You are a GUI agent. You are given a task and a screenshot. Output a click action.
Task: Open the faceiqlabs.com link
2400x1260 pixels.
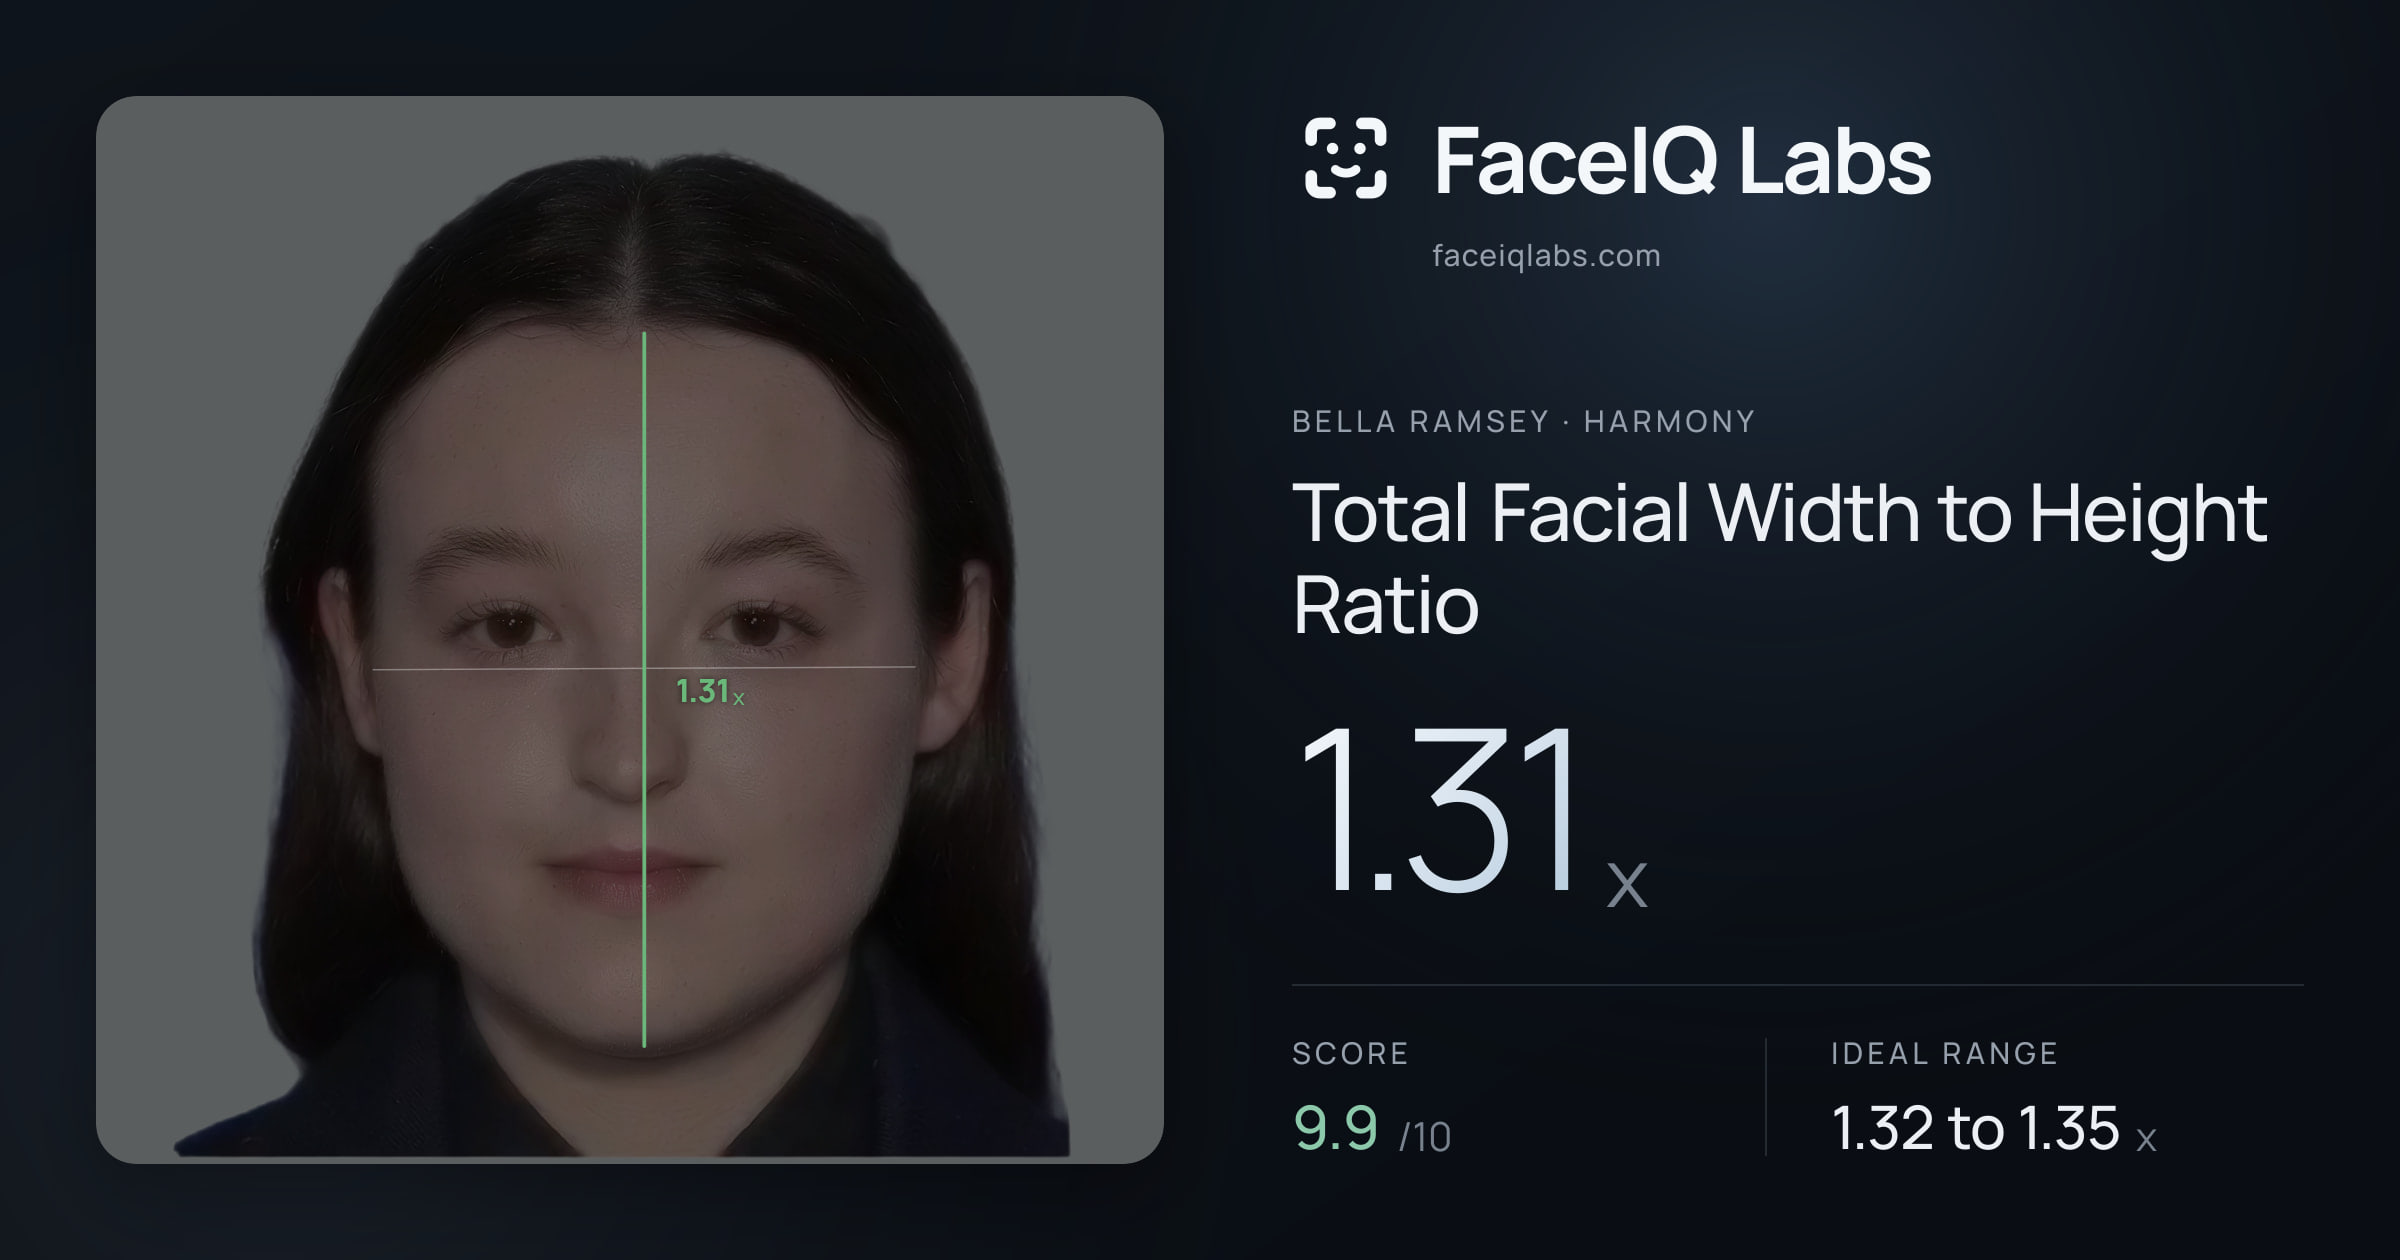[x=1546, y=256]
